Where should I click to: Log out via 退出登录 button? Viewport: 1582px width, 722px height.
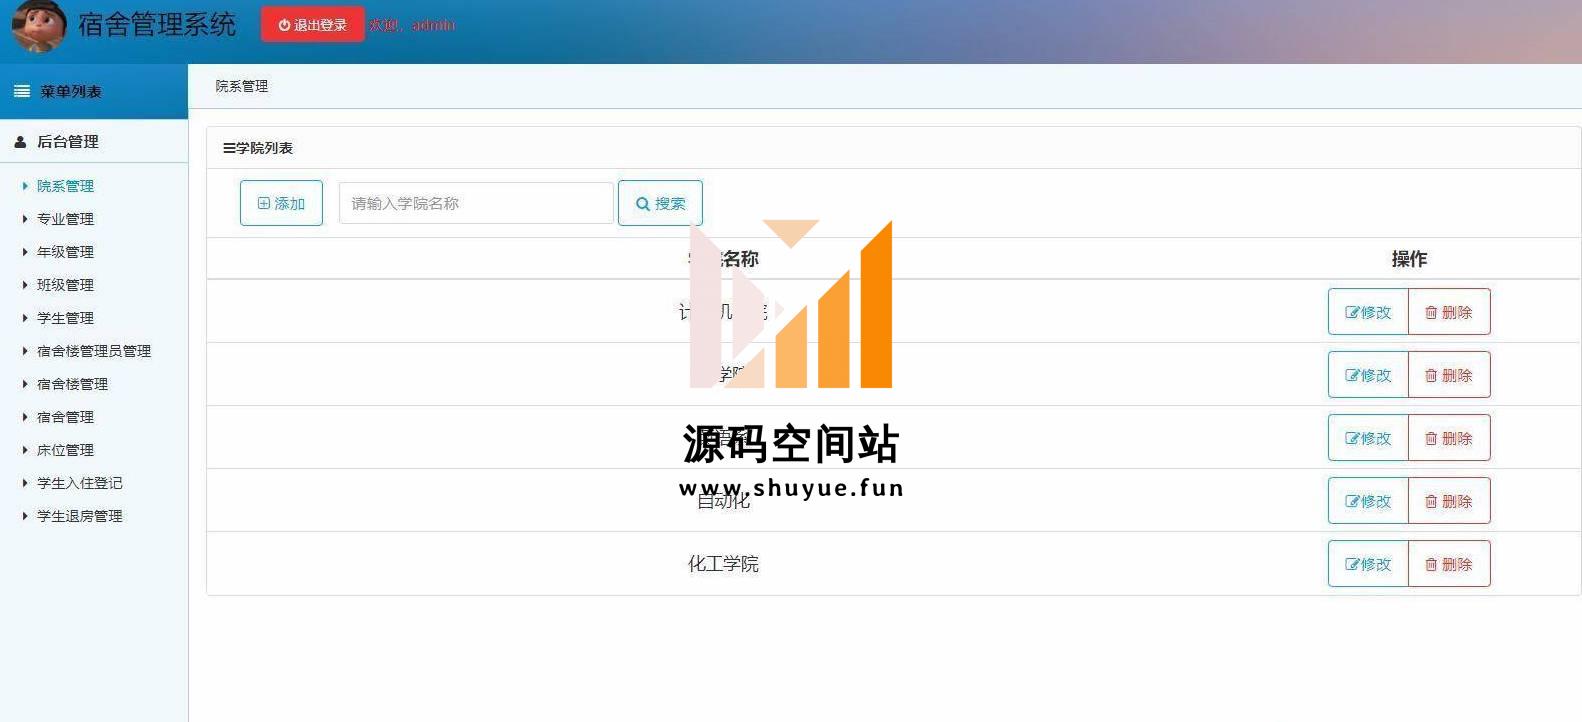(312, 25)
